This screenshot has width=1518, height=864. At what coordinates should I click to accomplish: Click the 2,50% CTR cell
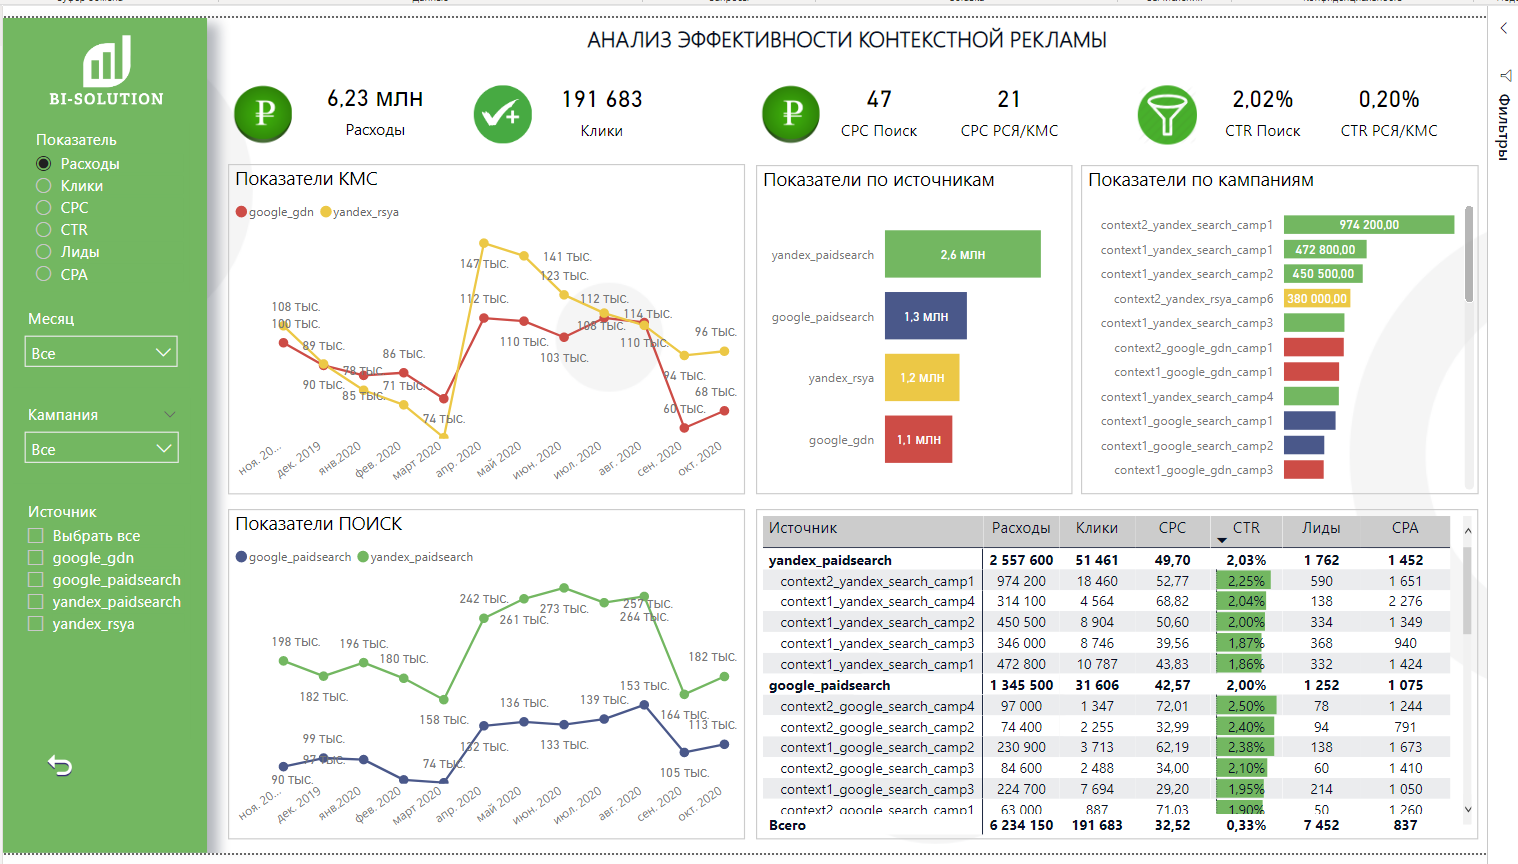click(x=1246, y=706)
